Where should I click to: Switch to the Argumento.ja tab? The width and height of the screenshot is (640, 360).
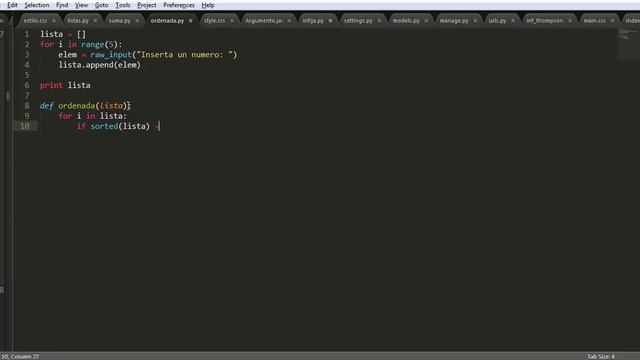(x=264, y=20)
